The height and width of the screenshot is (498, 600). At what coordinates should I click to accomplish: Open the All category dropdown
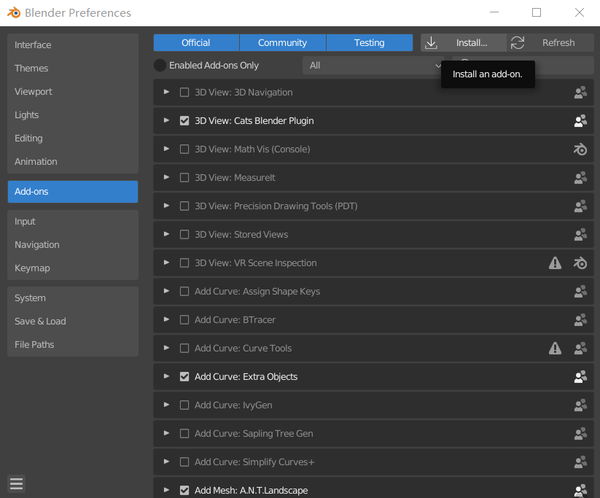click(x=374, y=65)
